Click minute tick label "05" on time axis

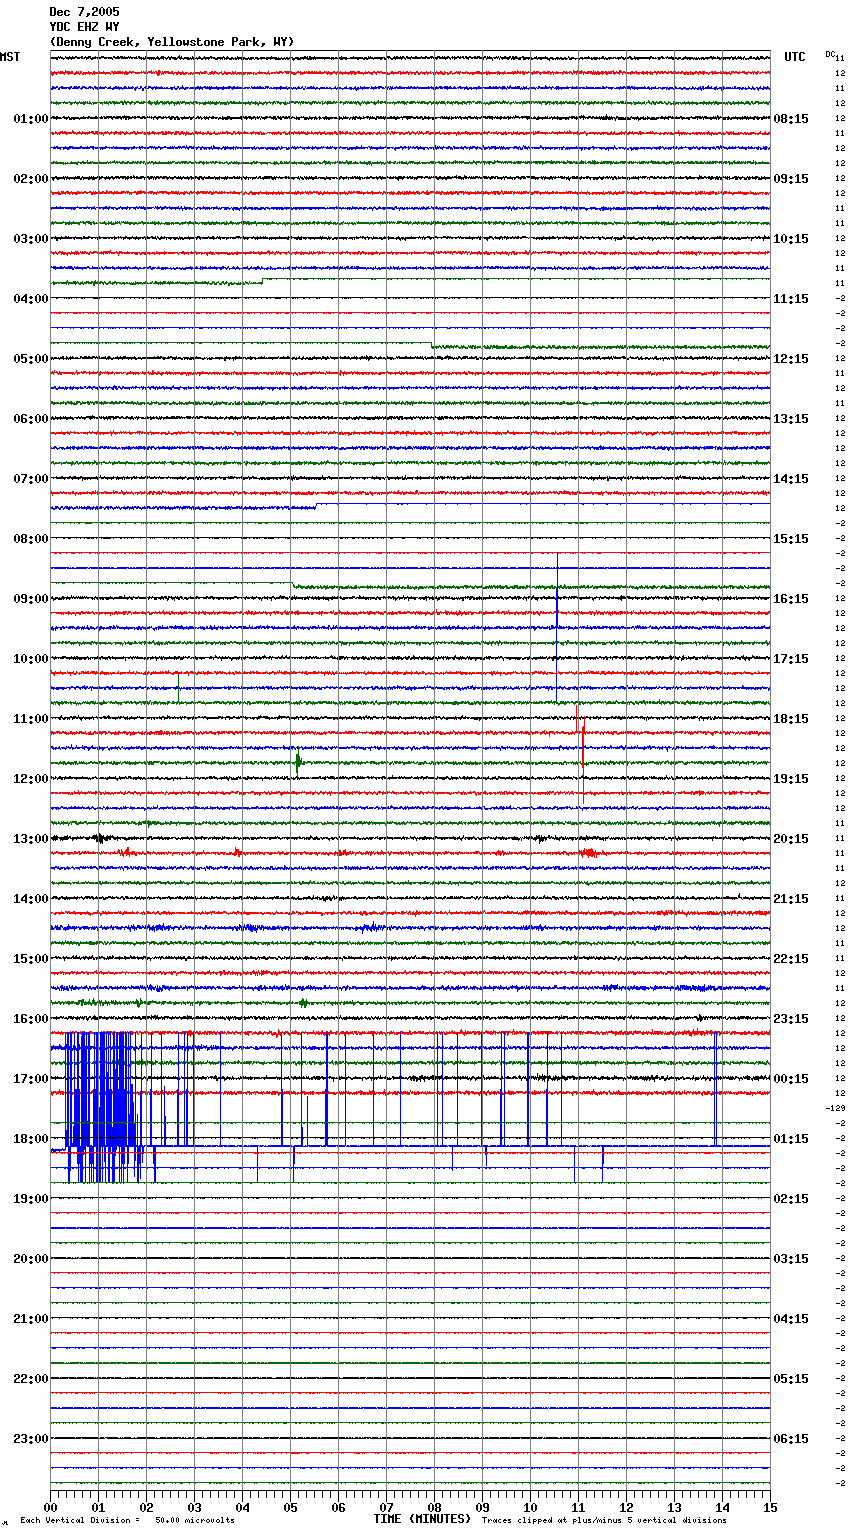pyautogui.click(x=290, y=1507)
